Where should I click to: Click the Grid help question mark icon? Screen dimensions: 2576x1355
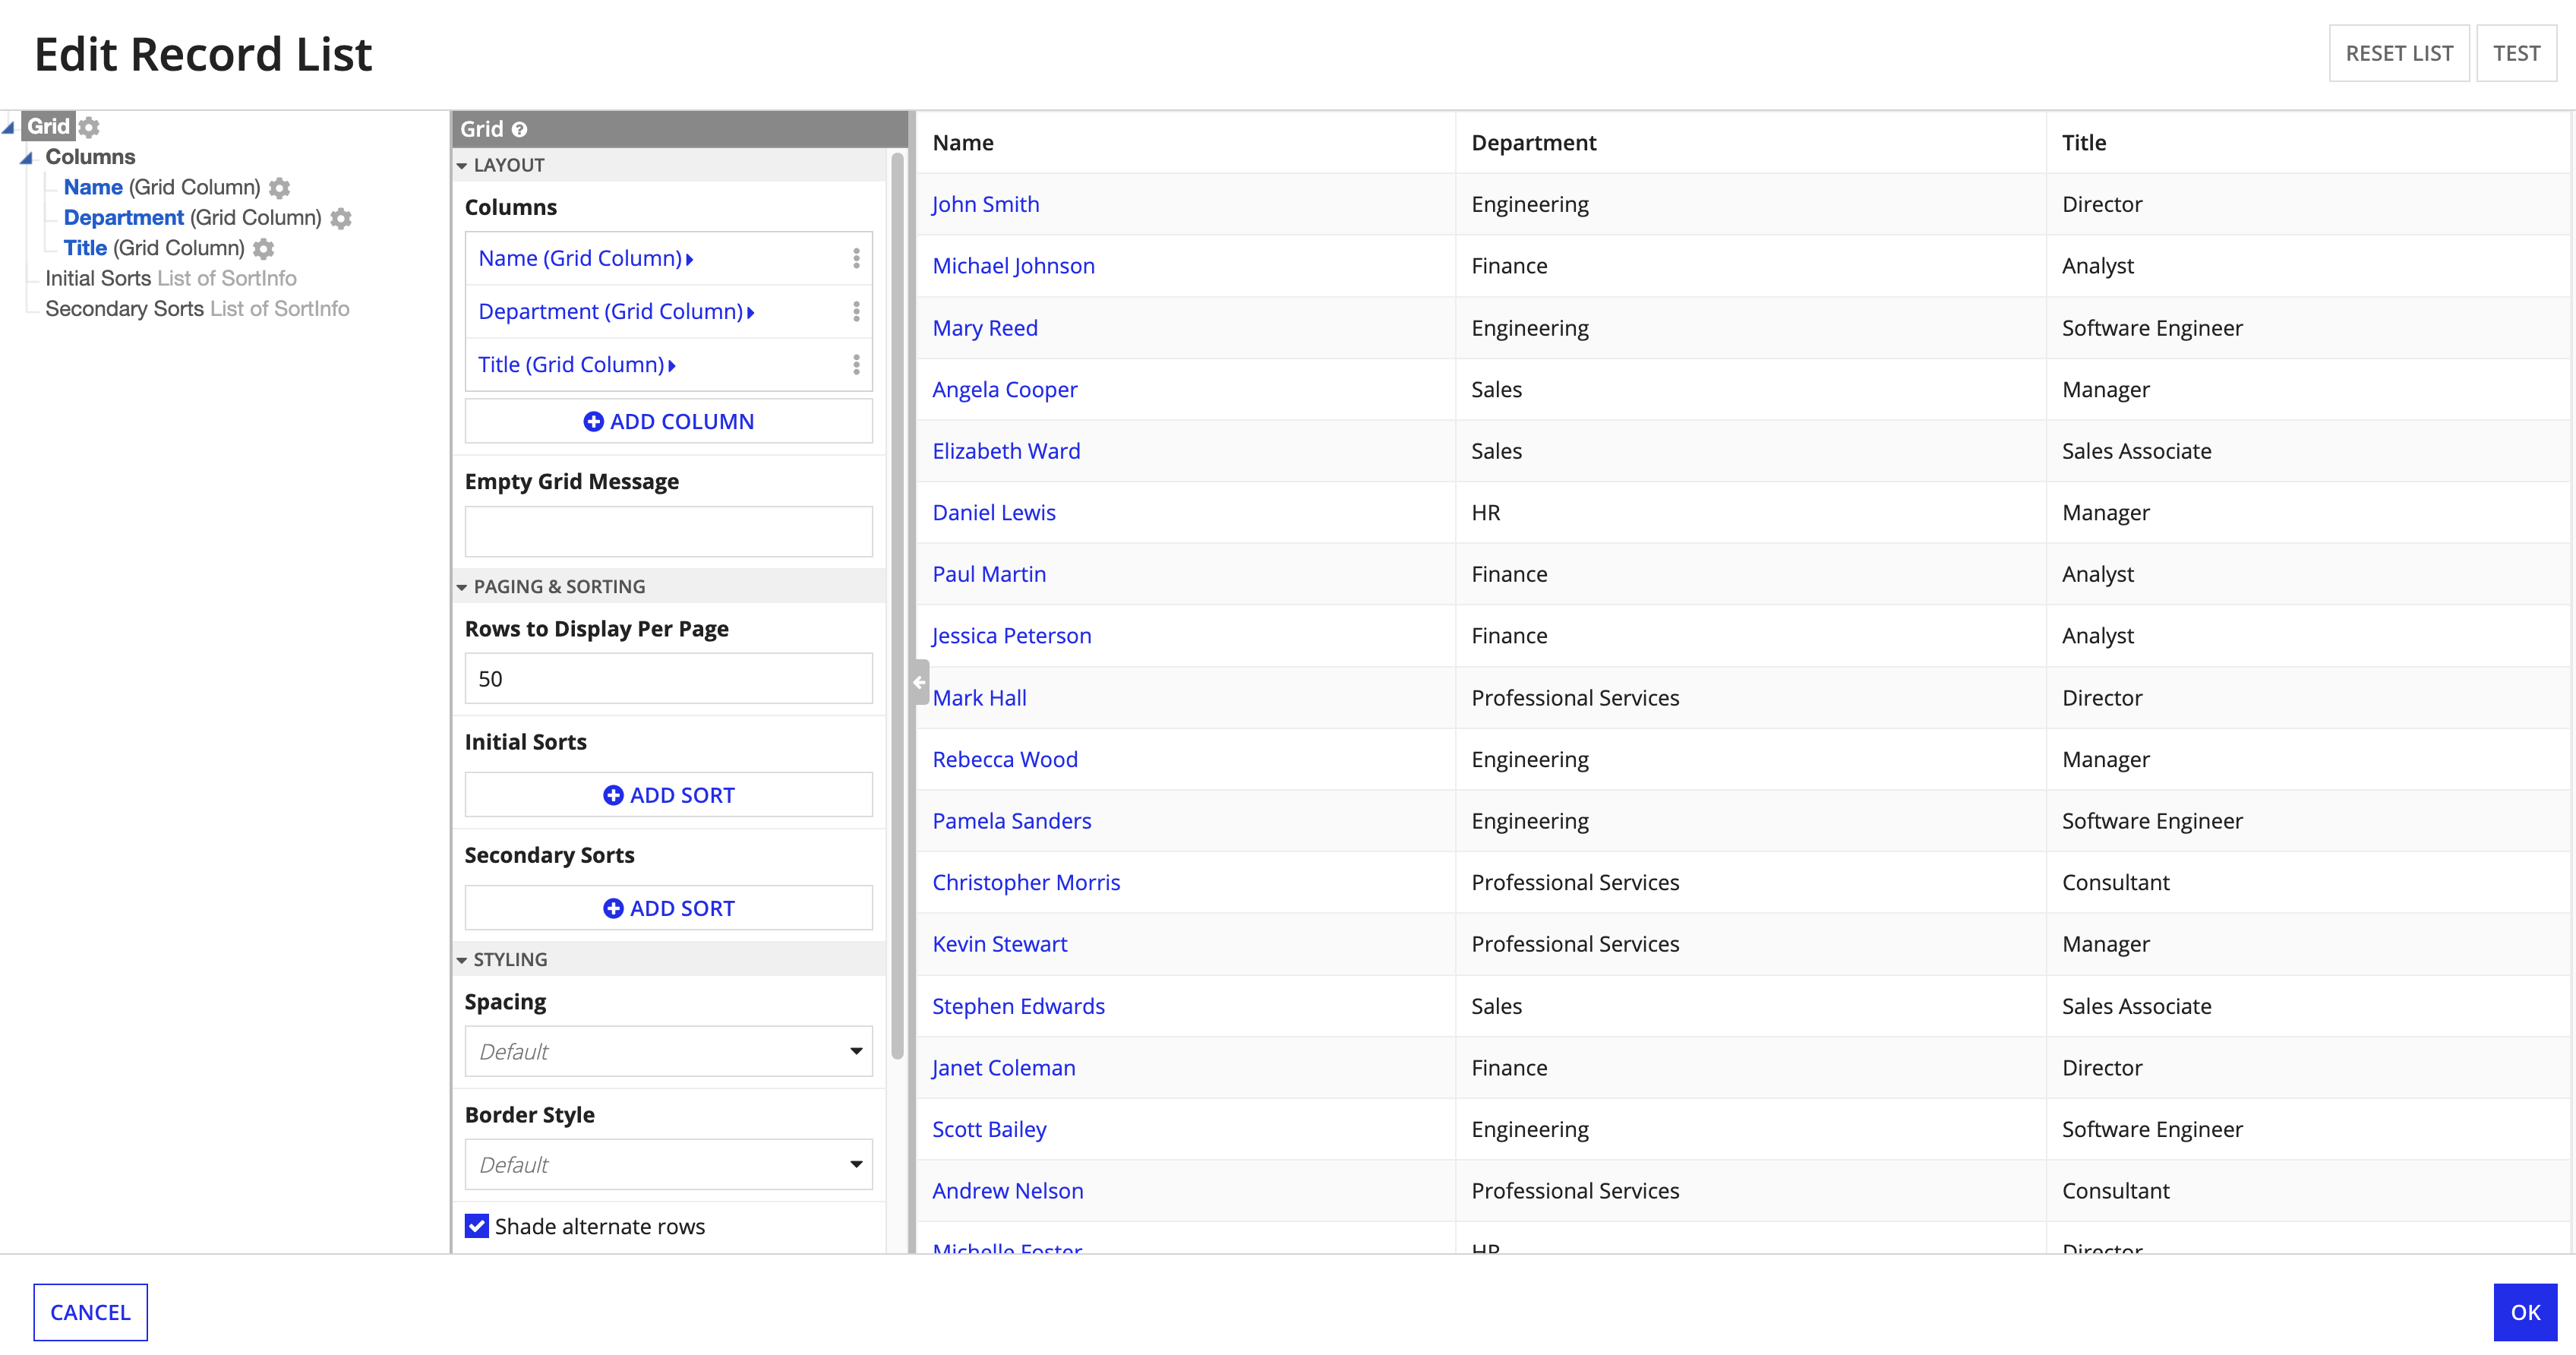[519, 129]
